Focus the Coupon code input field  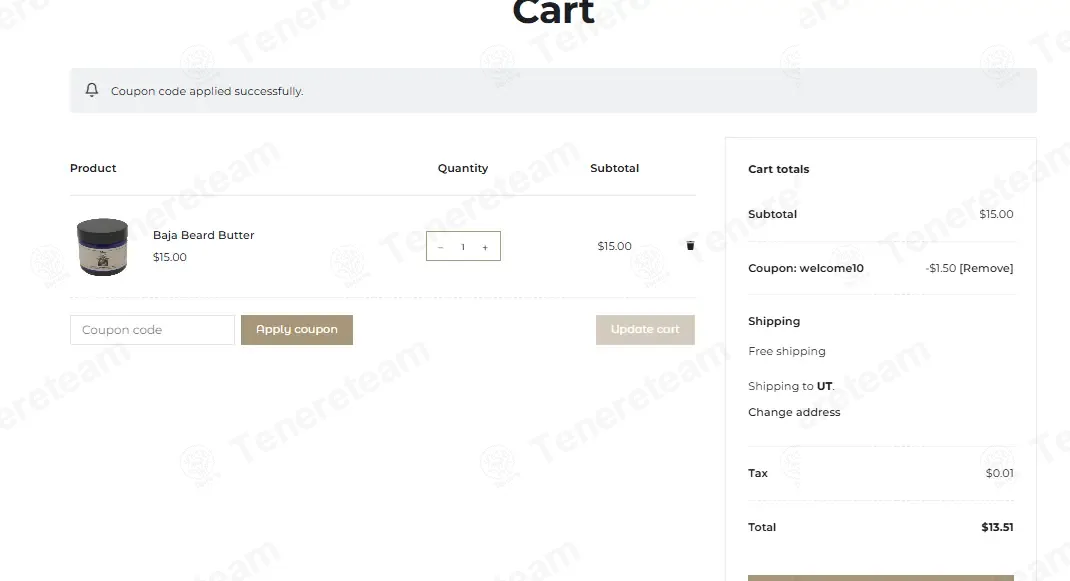coord(152,330)
